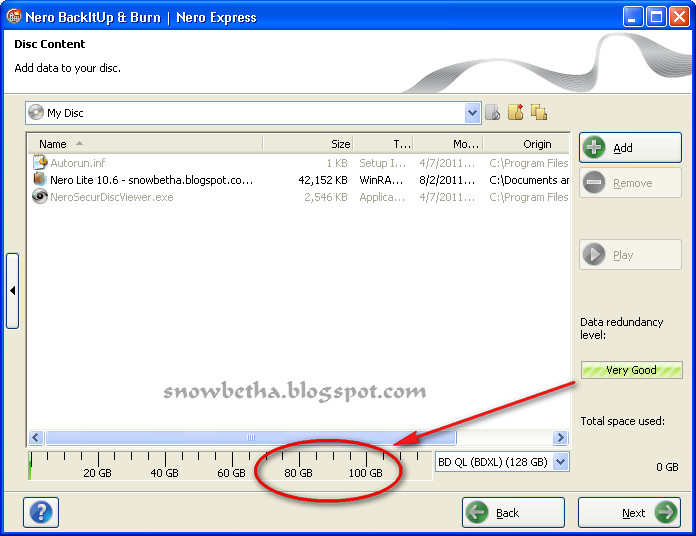Screen dimensions: 696x536
Task: Minimize the Nero Express window
Action: 633,17
